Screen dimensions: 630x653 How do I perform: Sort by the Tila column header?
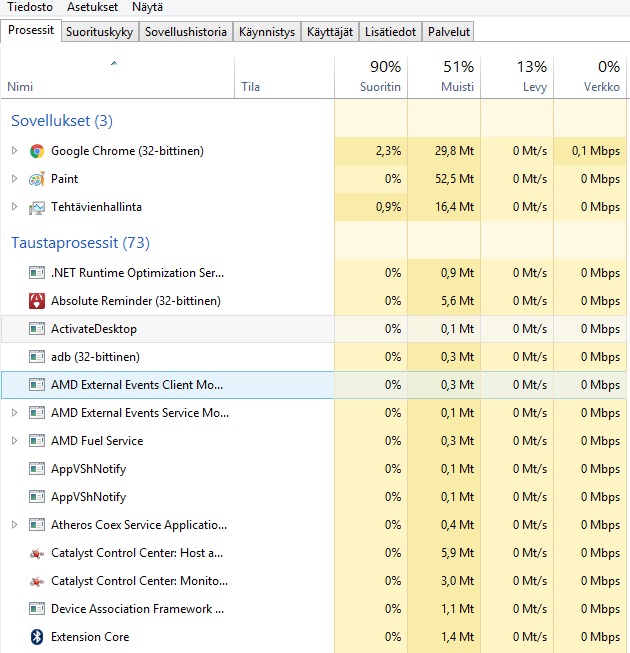click(284, 78)
